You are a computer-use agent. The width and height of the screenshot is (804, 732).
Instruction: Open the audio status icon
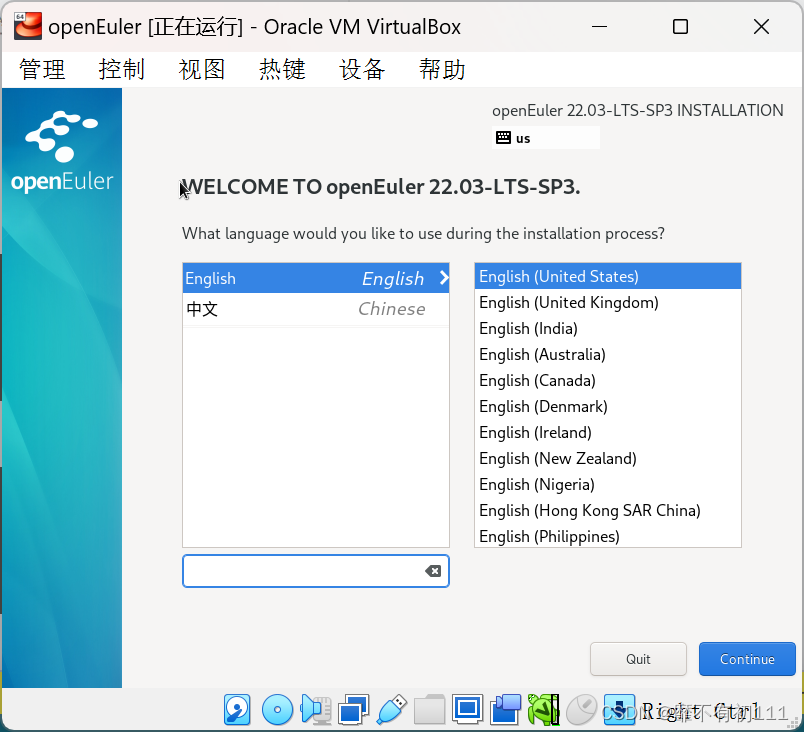tap(316, 710)
